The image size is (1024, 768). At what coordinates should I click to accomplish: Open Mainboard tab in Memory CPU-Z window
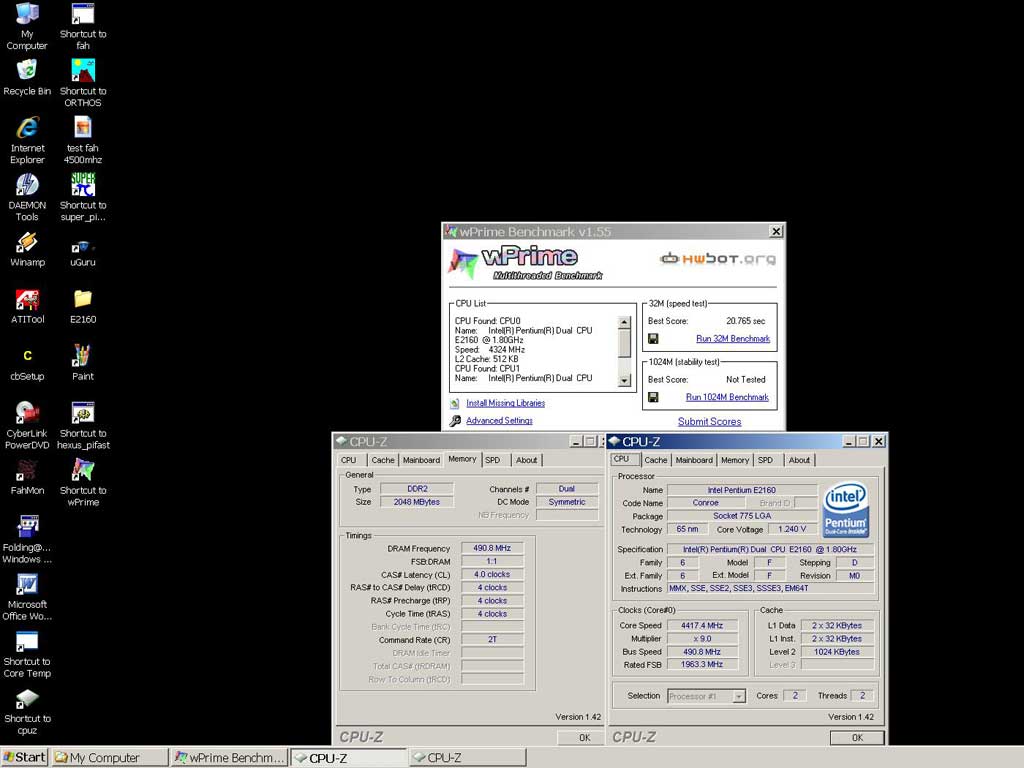[421, 460]
